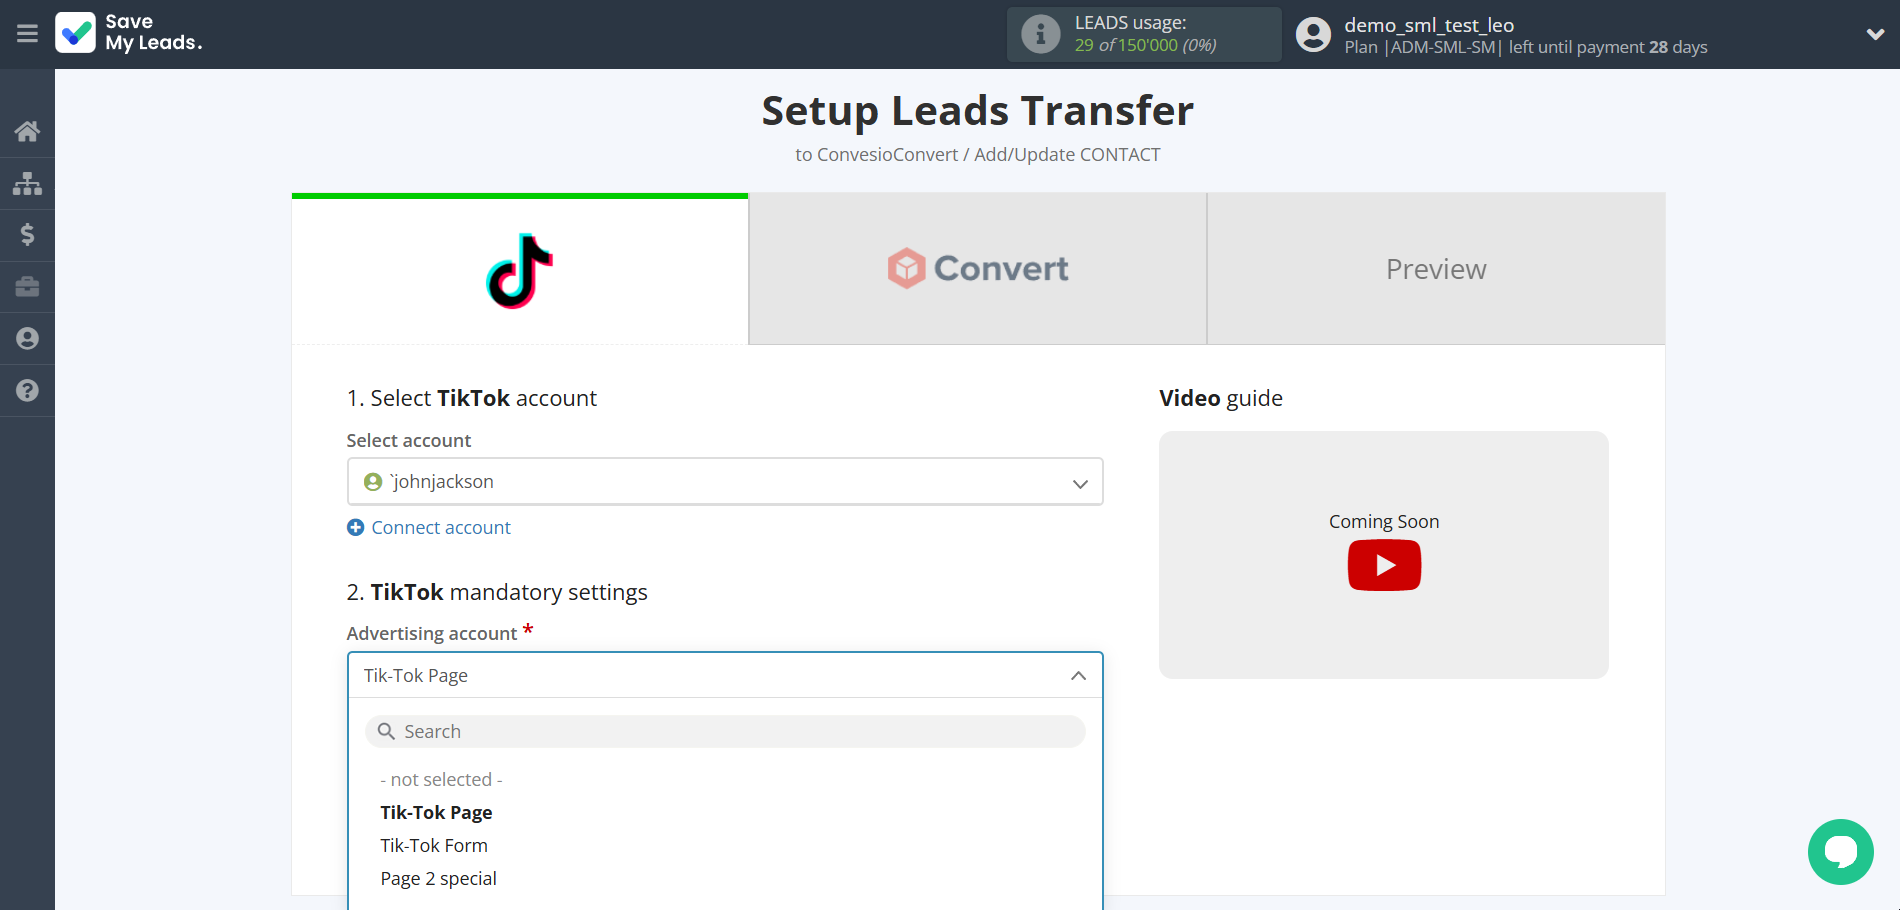Choose the 'Page 2 special' option
This screenshot has width=1900, height=910.
(x=438, y=878)
